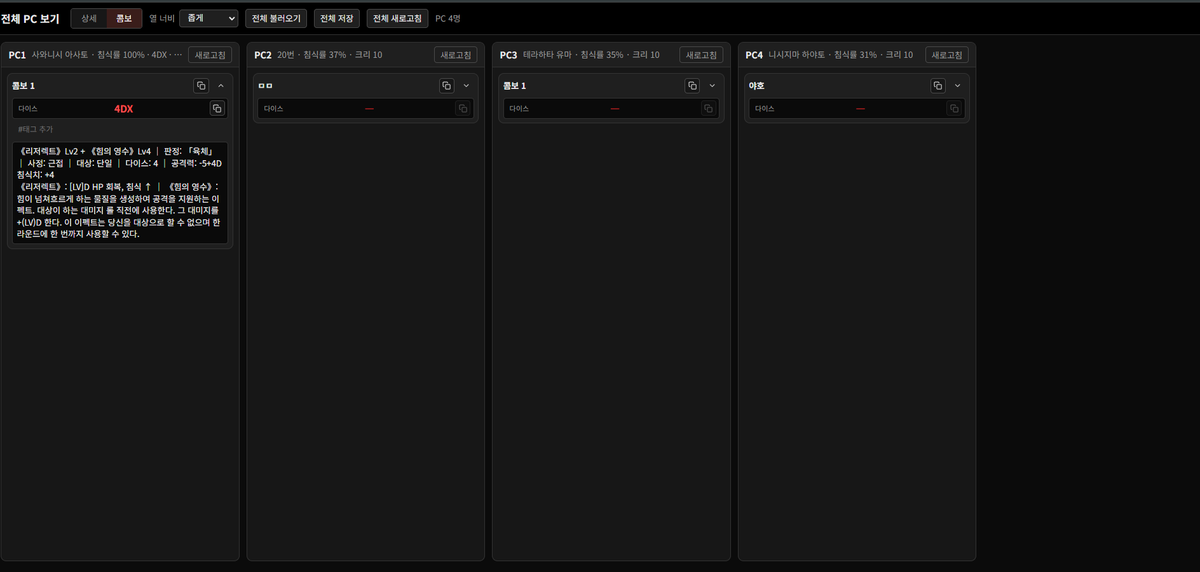
Task: Copy the dice value in PC2's ㅁㅁ combo
Action: click(x=462, y=108)
